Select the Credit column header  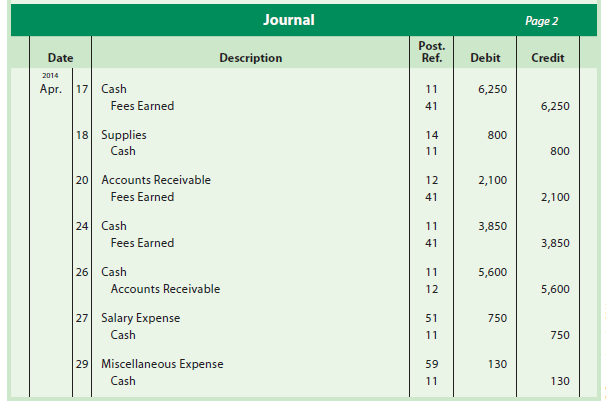[x=547, y=58]
